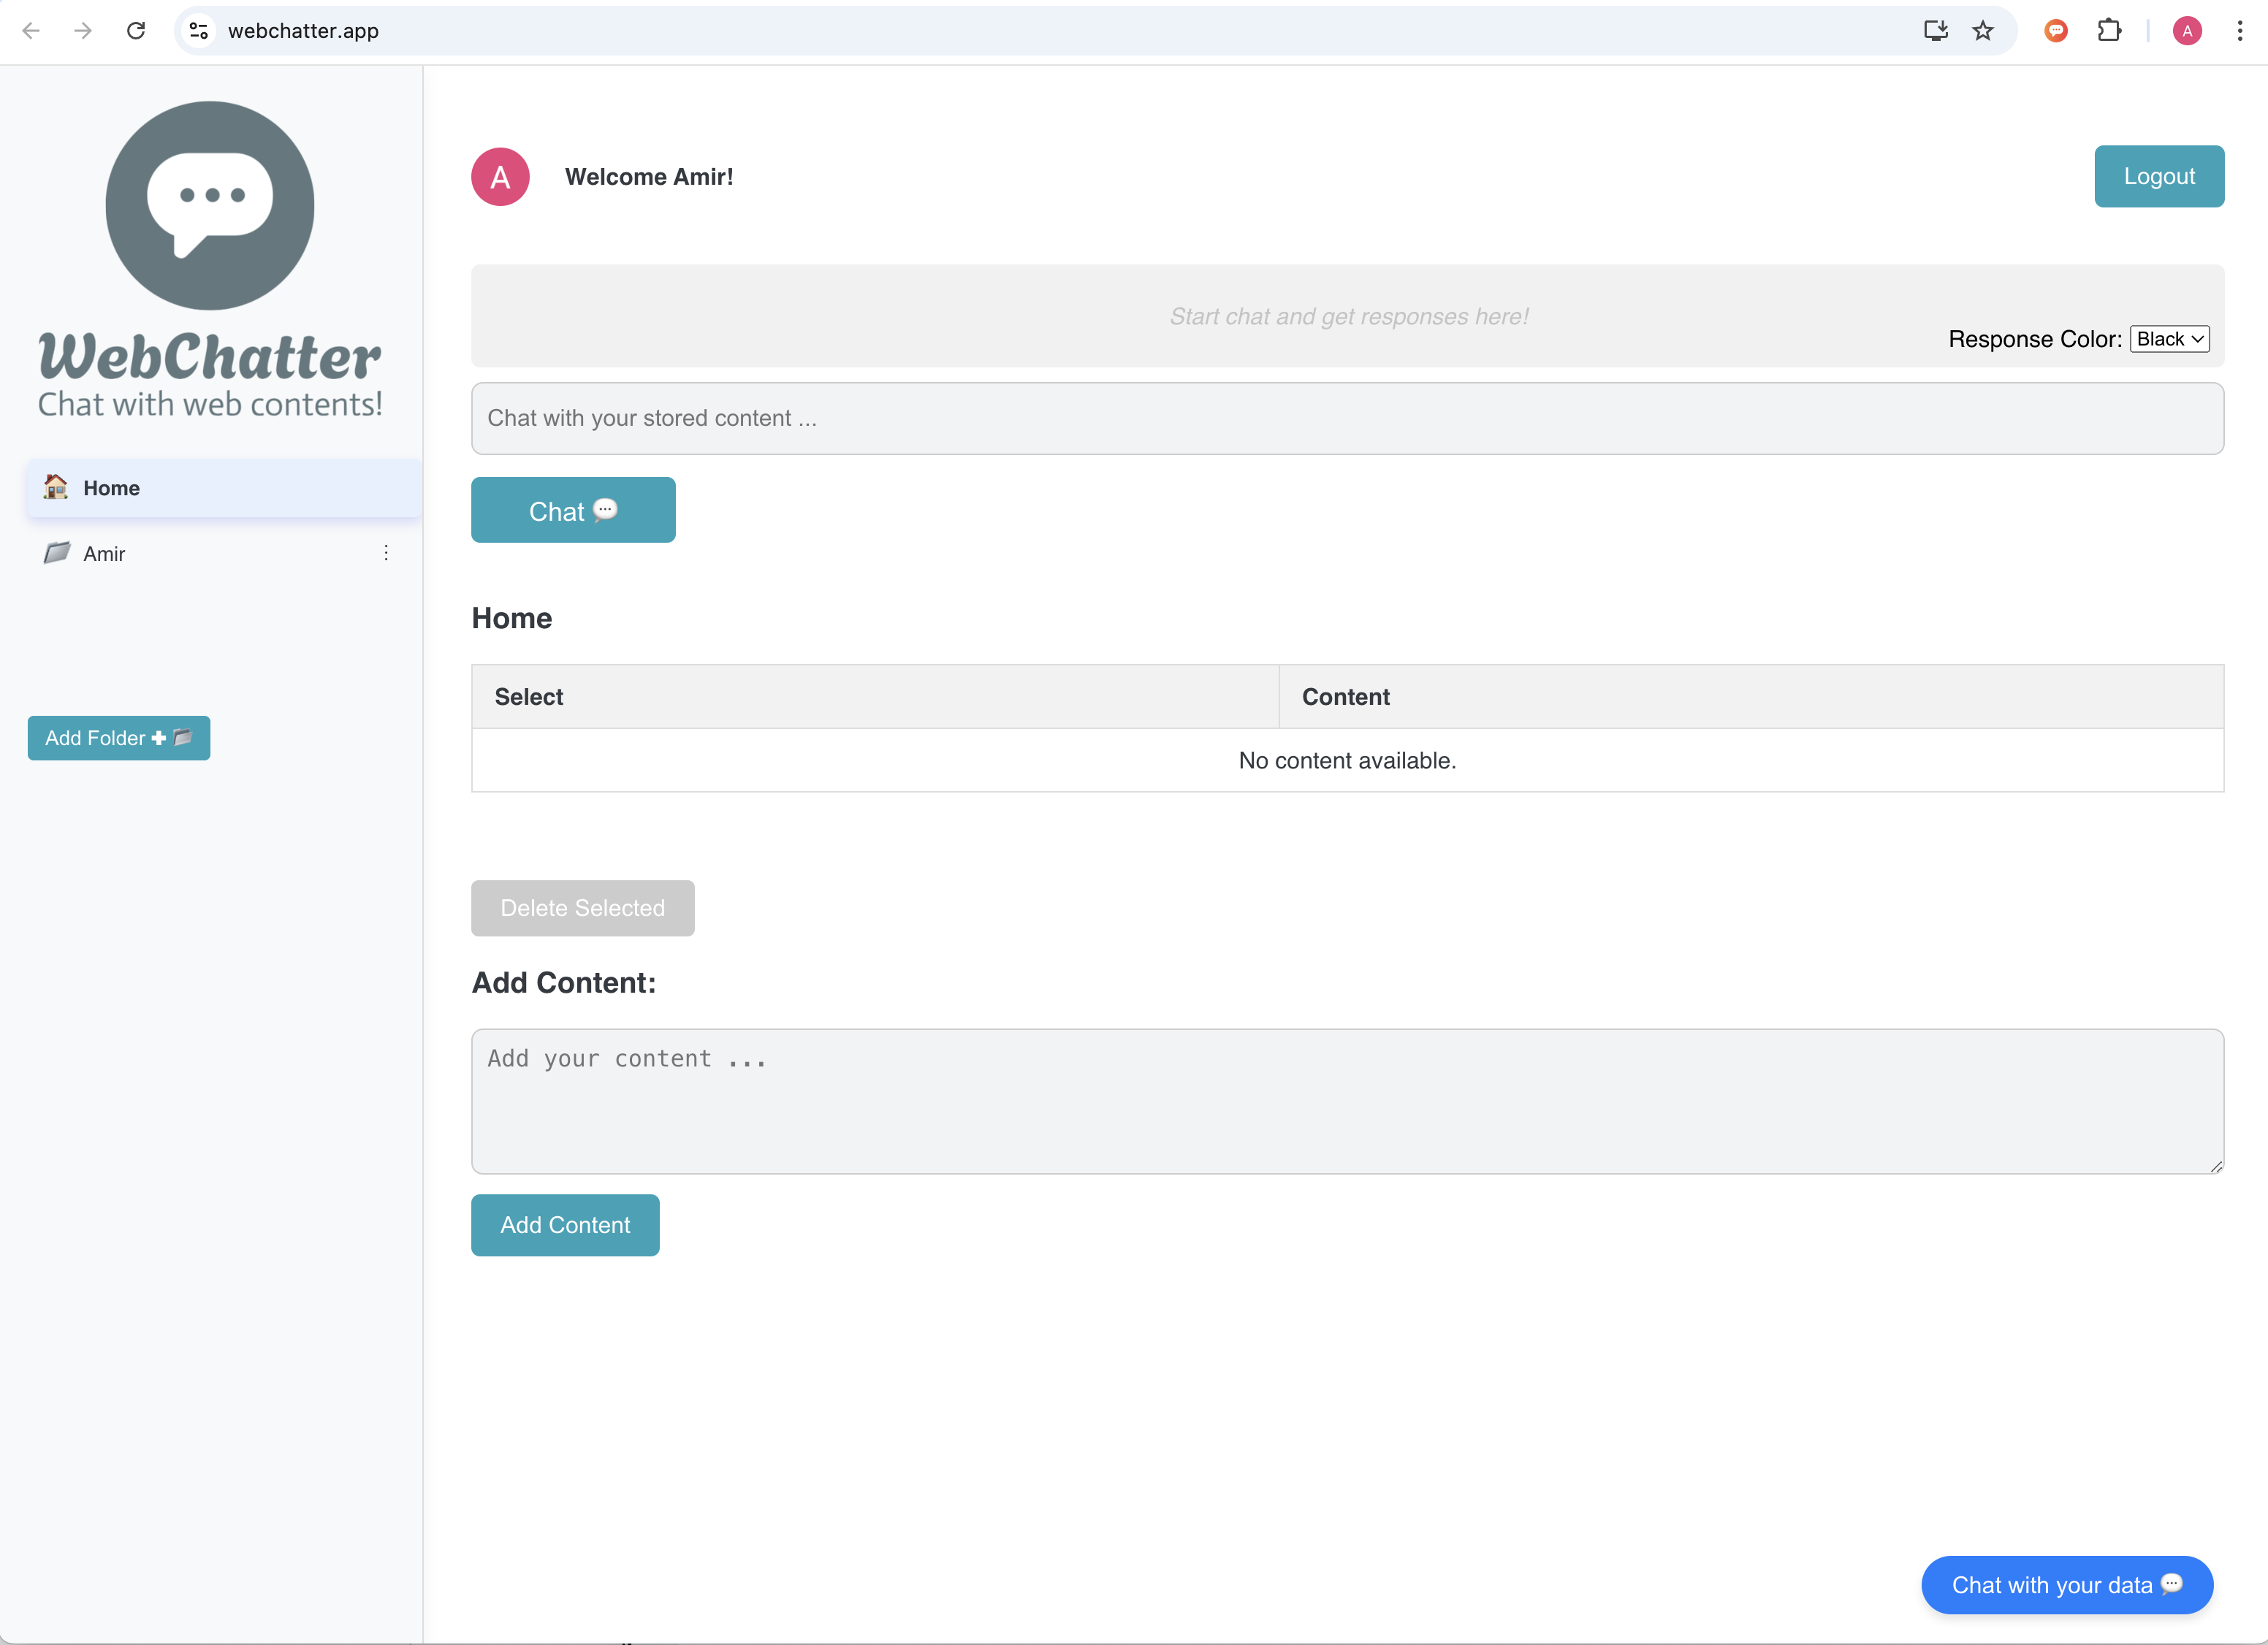
Task: Open the Response Color dropdown
Action: 2169,339
